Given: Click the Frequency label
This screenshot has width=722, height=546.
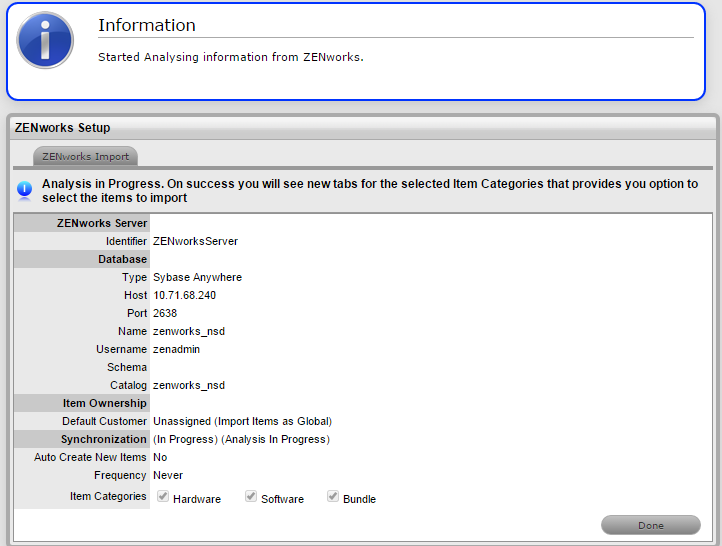Looking at the screenshot, I should click(x=120, y=475).
